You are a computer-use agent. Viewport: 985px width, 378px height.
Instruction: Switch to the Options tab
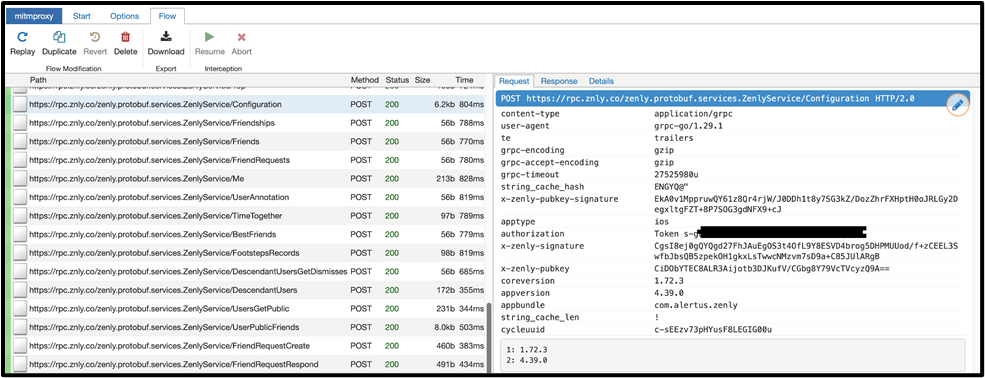point(124,16)
